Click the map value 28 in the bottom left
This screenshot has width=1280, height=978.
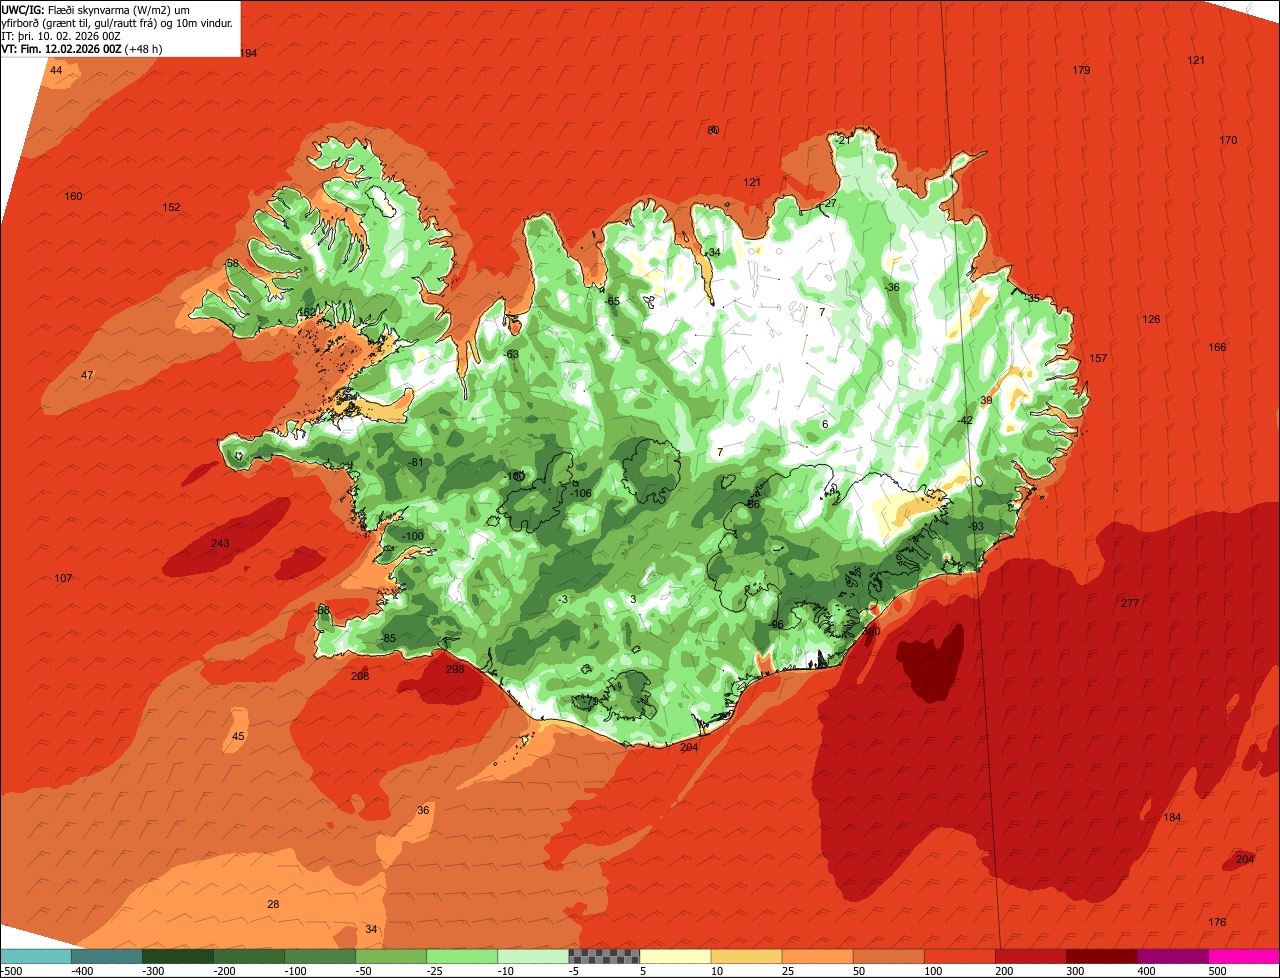pos(273,904)
